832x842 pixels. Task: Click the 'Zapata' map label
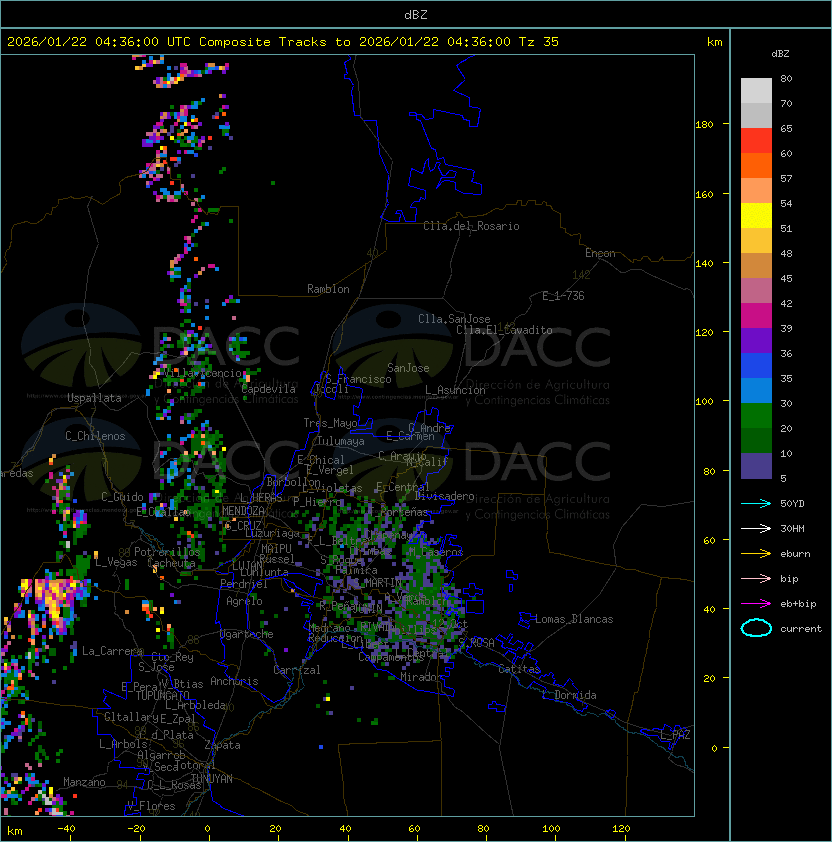[x=222, y=745]
